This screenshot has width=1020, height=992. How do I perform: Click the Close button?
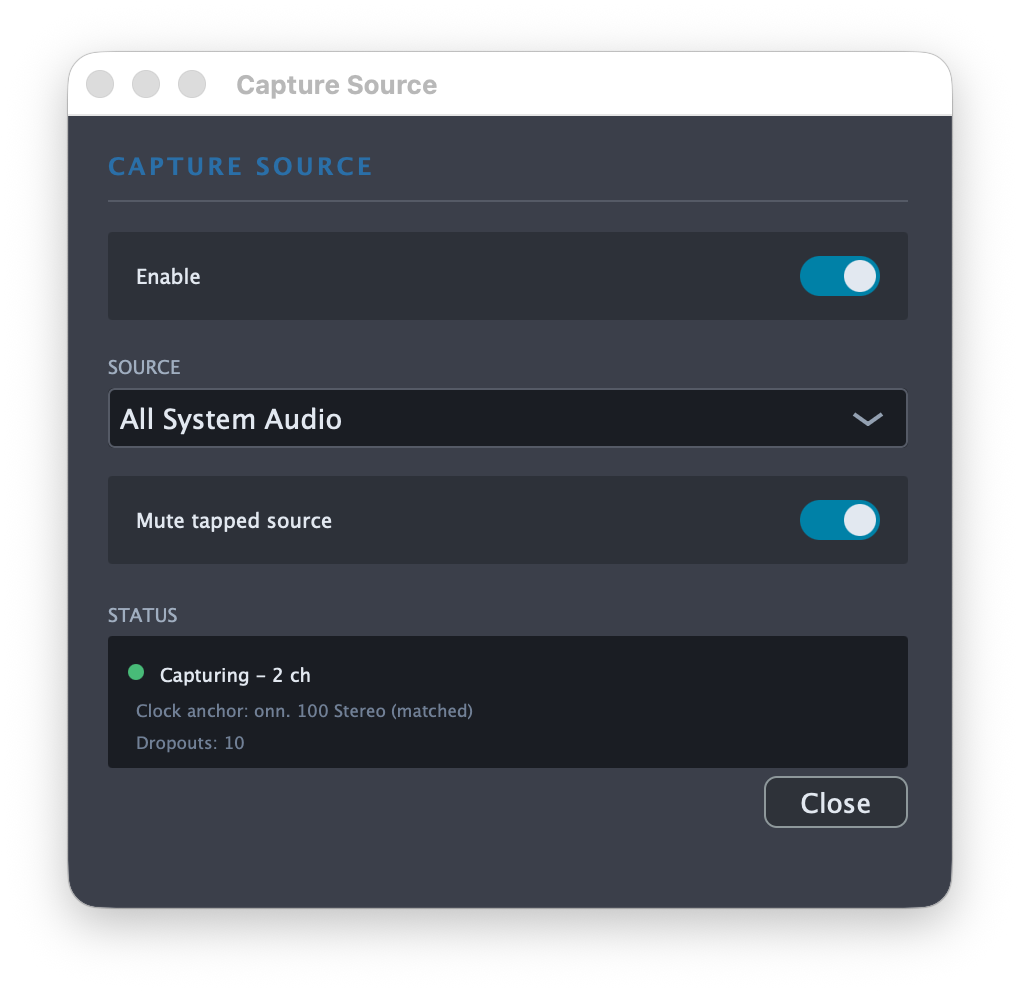point(835,802)
